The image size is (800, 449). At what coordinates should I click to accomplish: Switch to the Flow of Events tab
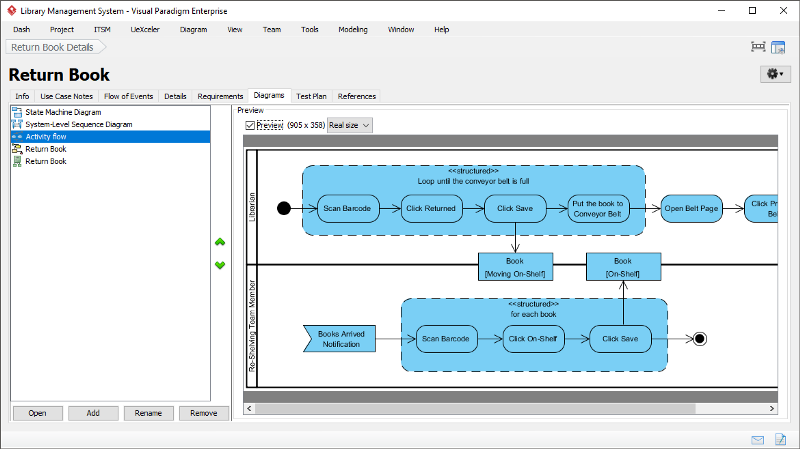(128, 96)
